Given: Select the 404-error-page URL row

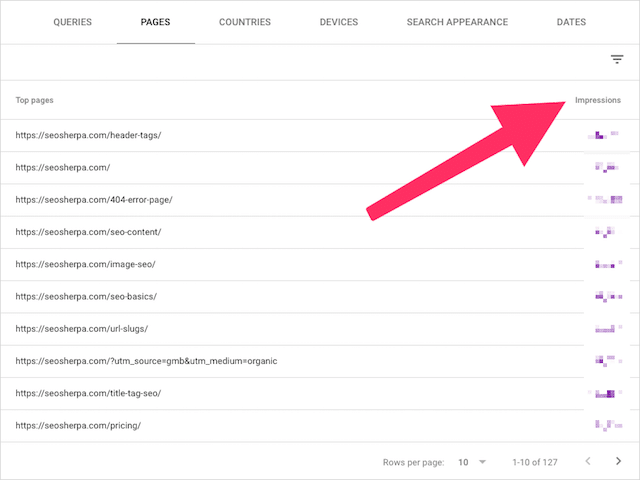Looking at the screenshot, I should click(x=320, y=200).
